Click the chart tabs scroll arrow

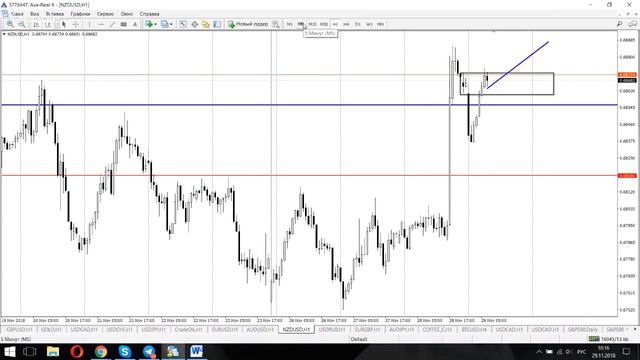pos(635,329)
